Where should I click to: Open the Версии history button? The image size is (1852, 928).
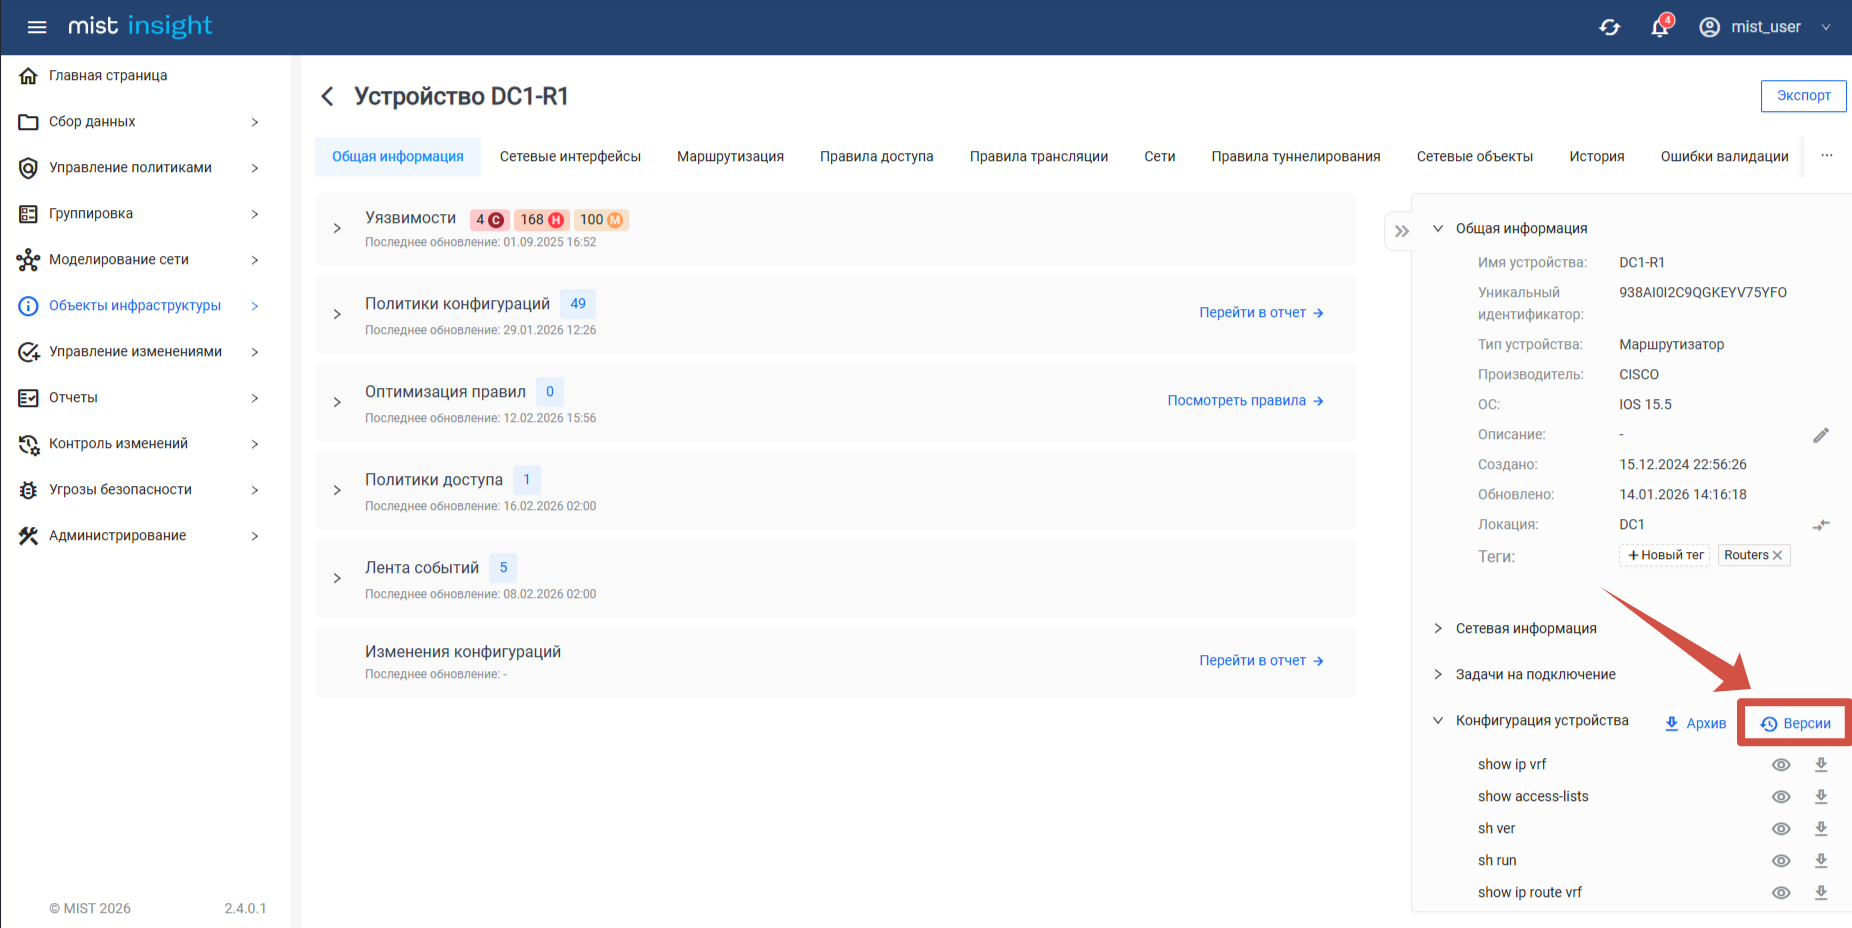point(1796,724)
